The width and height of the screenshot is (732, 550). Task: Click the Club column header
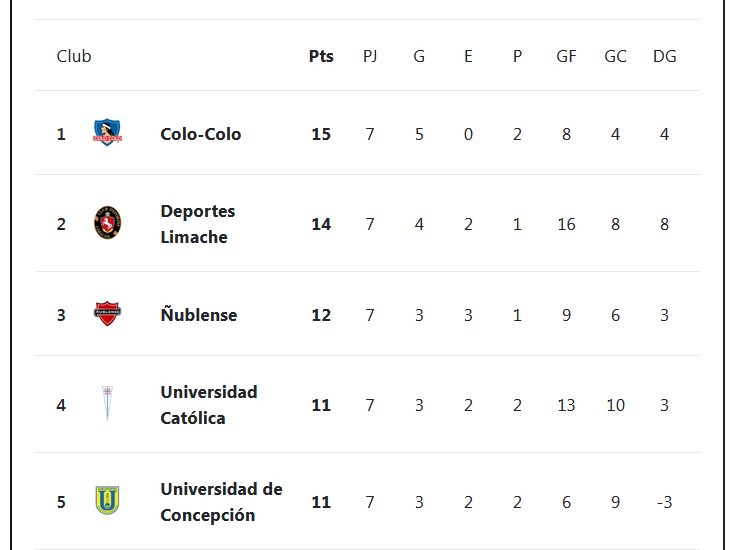point(74,56)
